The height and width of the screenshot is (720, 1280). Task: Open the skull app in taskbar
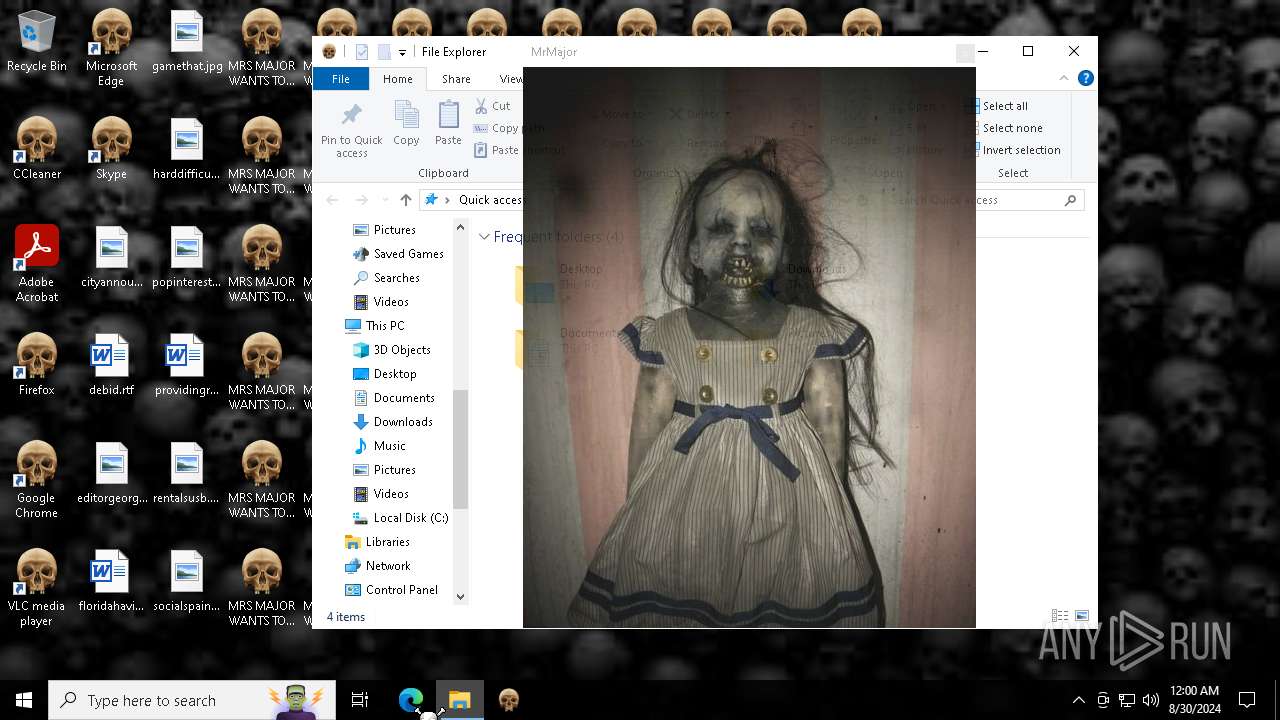(509, 700)
